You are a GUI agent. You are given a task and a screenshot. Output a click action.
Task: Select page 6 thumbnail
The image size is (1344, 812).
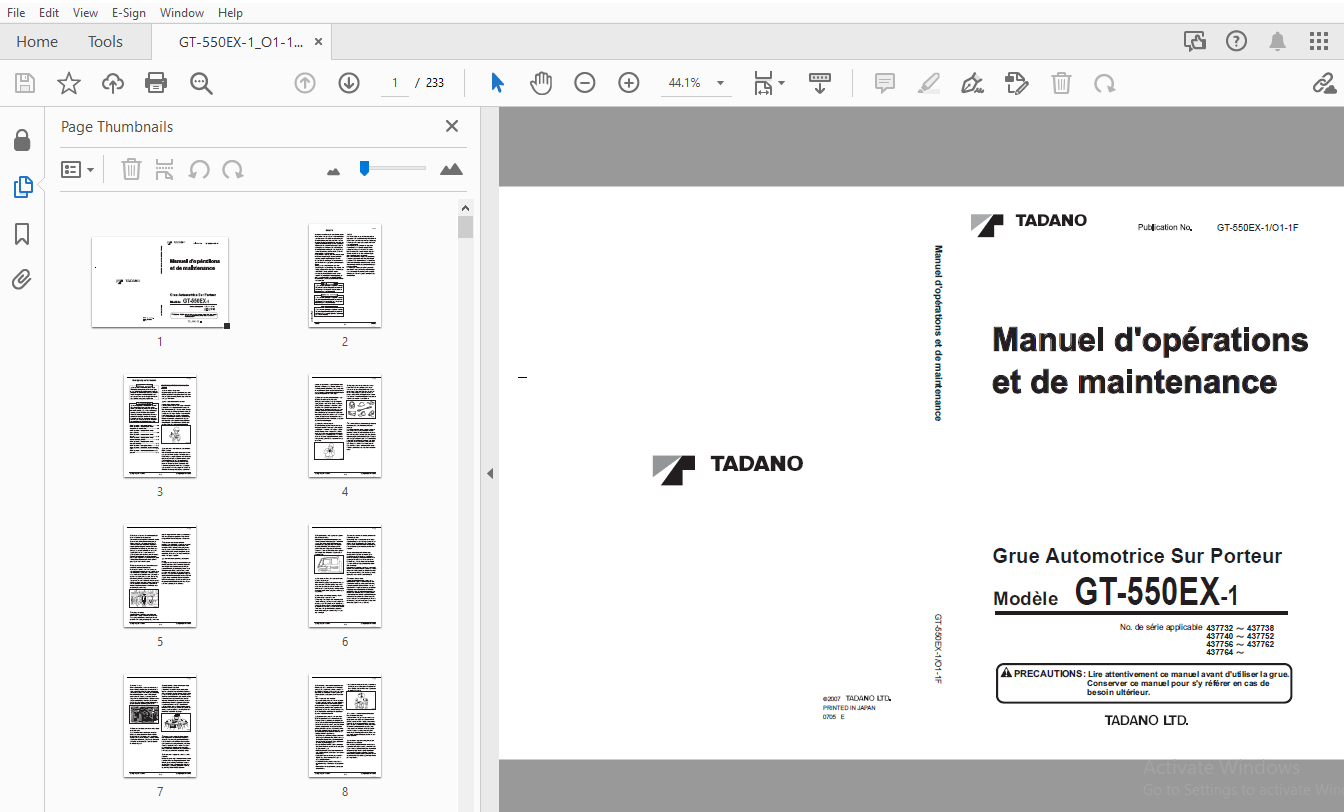345,577
